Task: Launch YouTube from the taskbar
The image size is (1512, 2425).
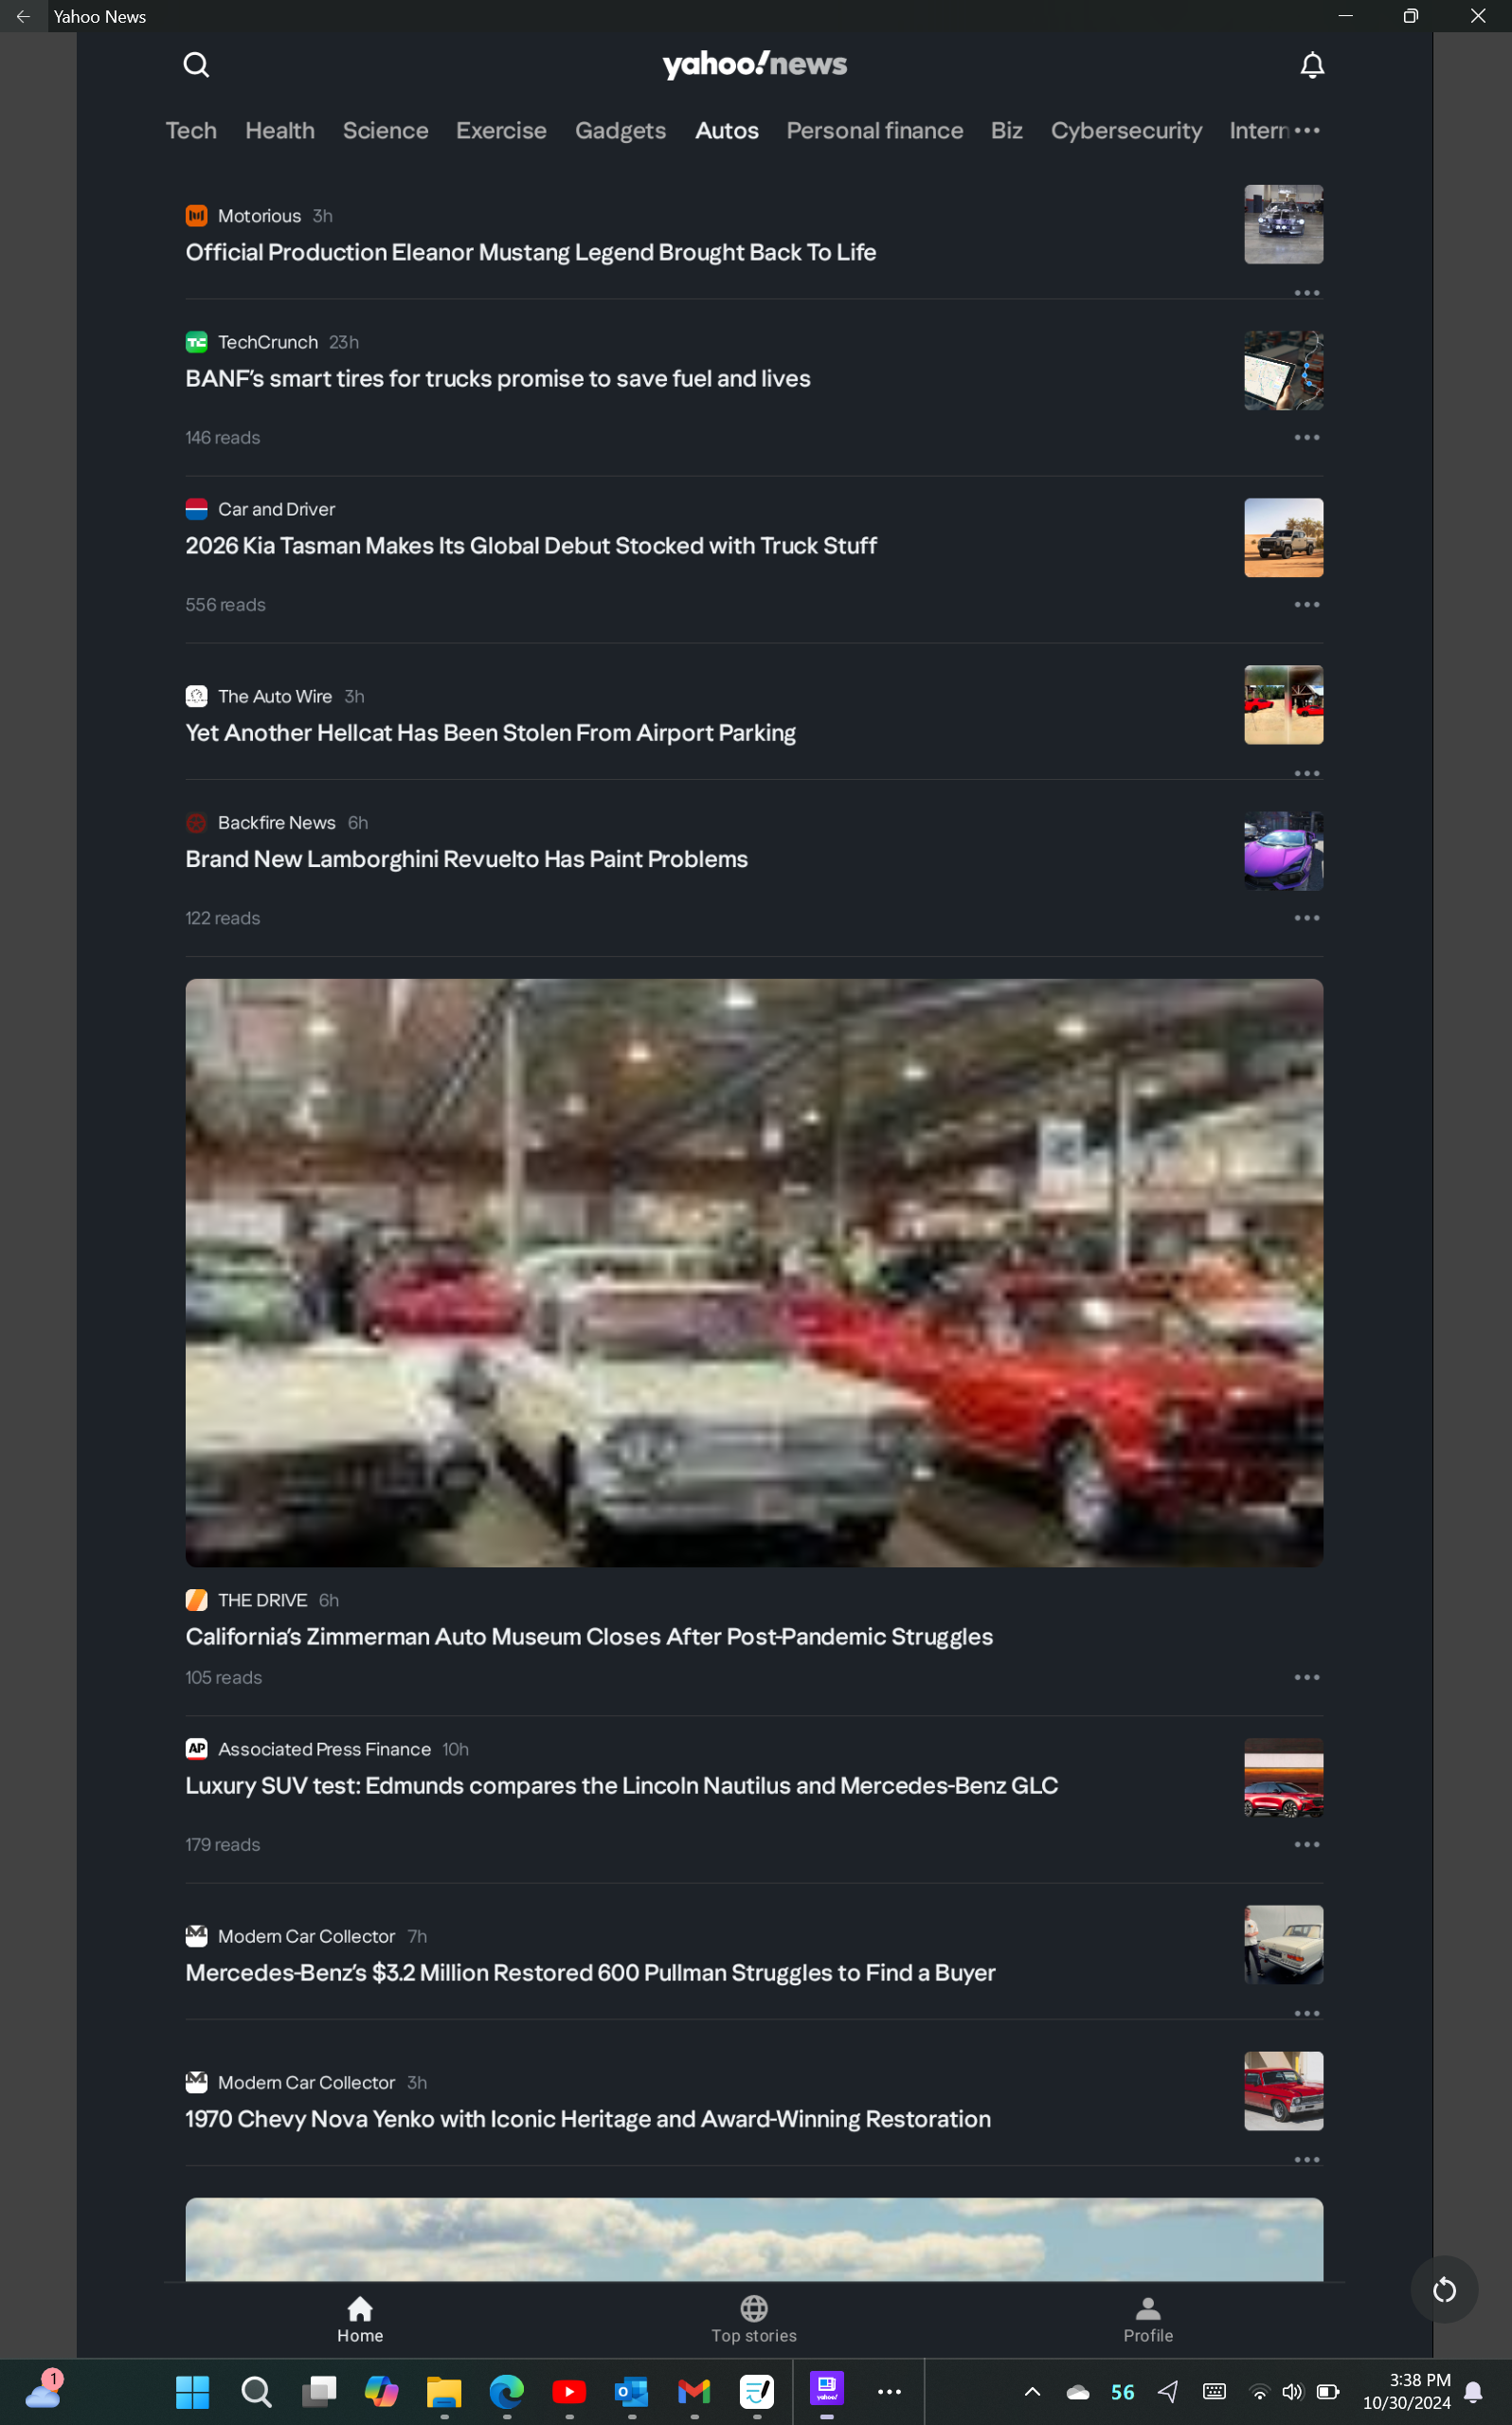Action: click(569, 2391)
